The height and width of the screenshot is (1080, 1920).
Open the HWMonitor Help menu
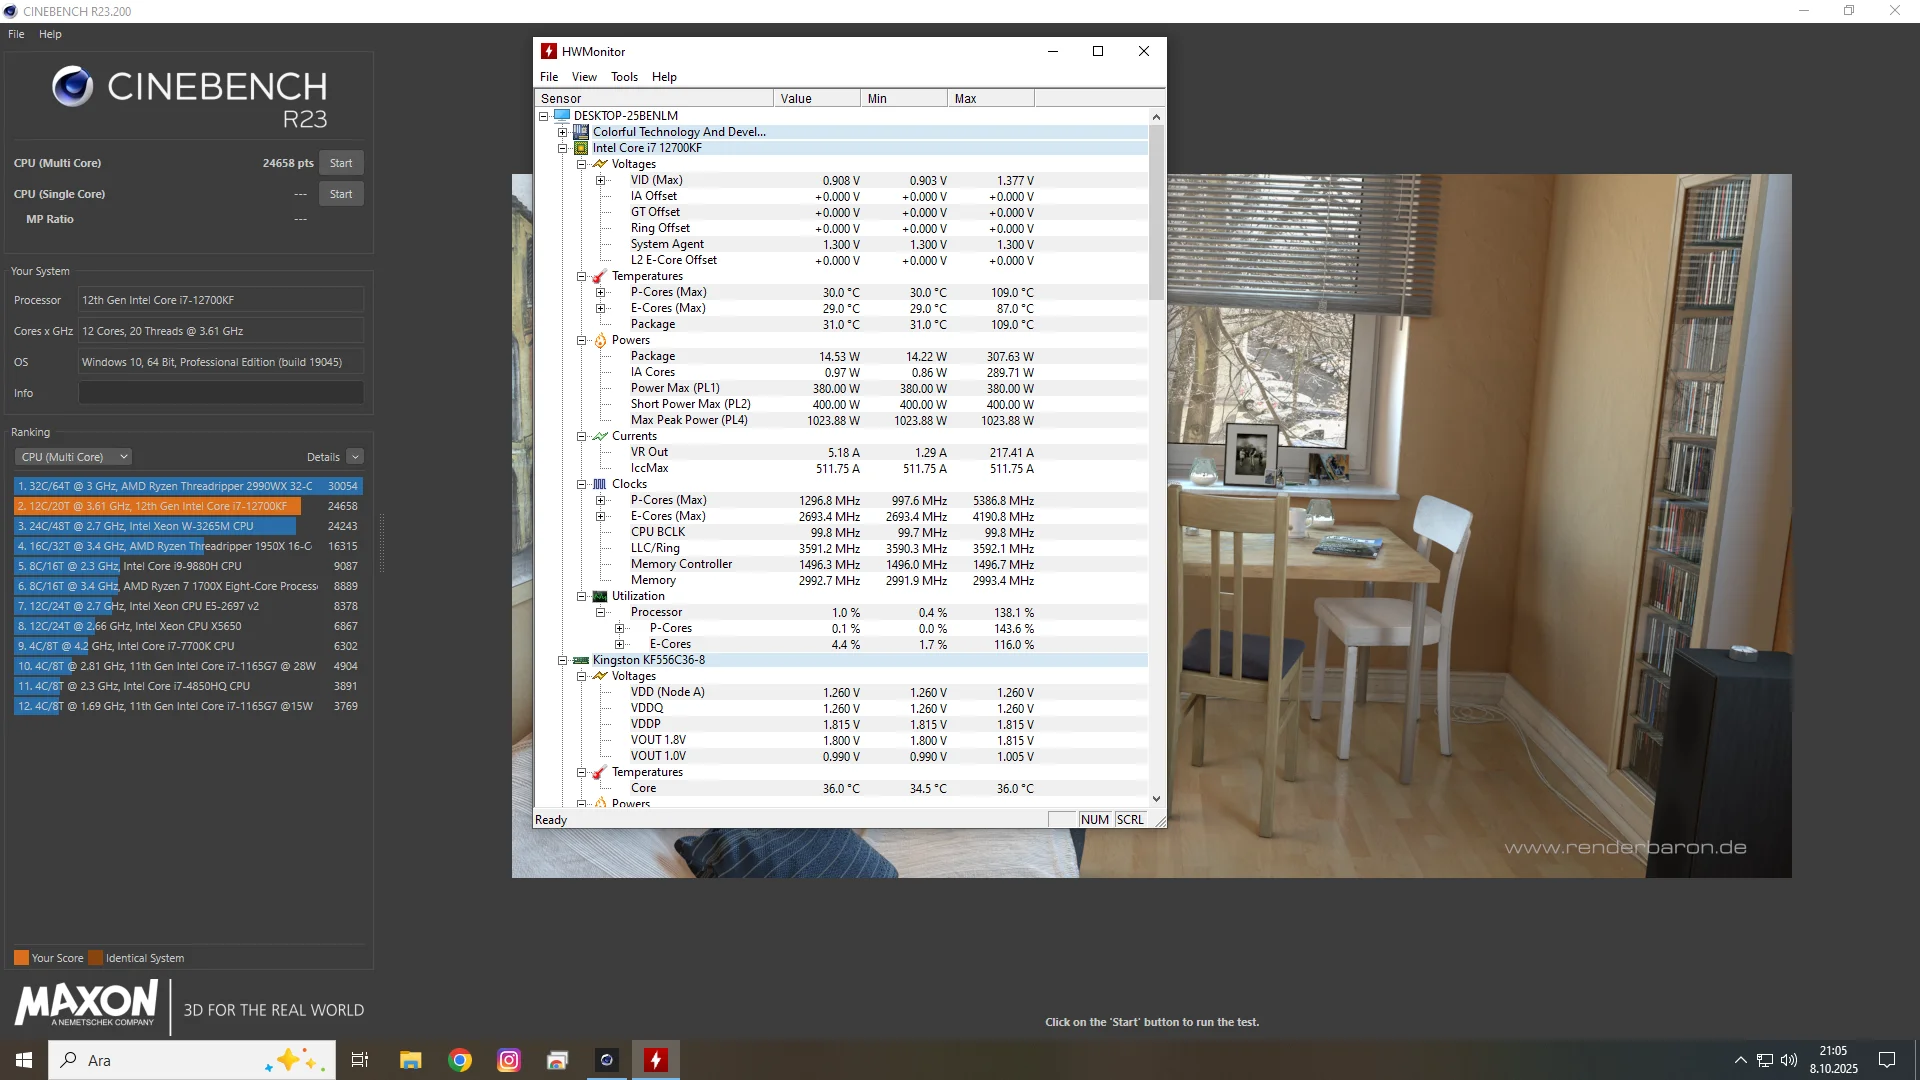click(664, 77)
